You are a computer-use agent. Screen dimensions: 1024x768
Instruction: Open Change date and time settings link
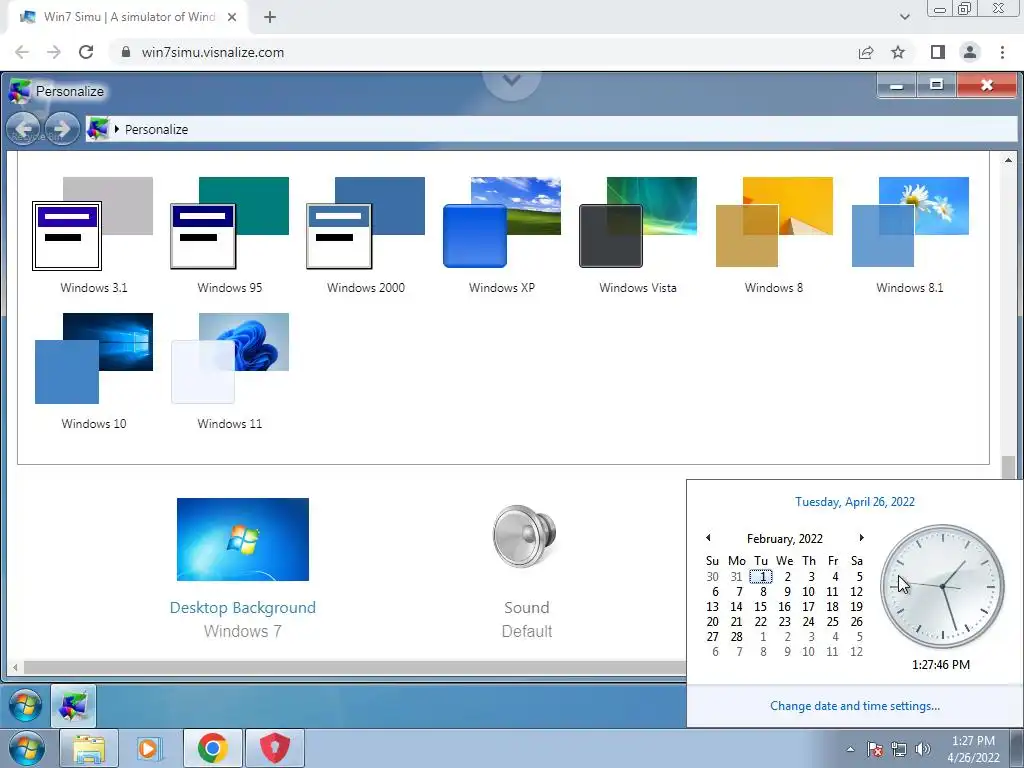[854, 705]
